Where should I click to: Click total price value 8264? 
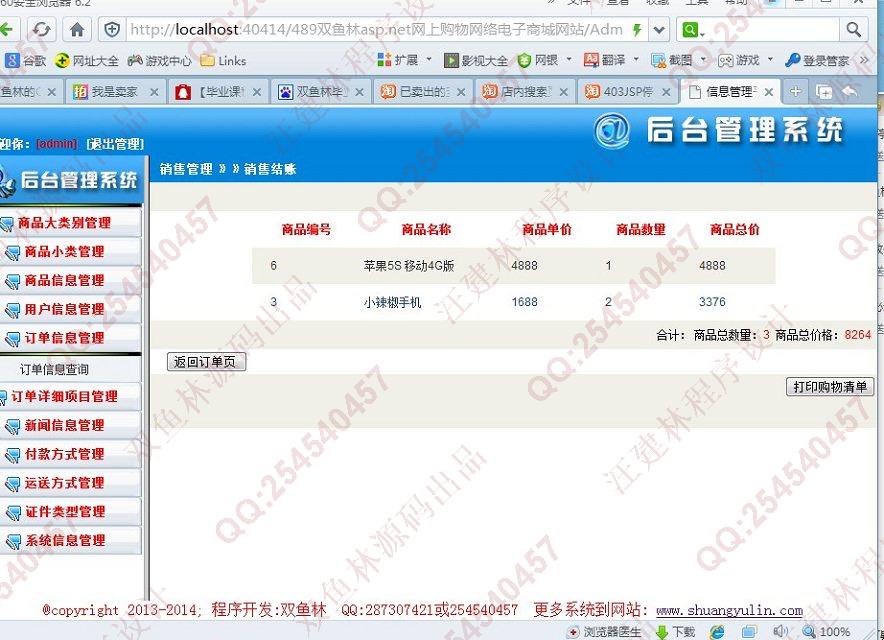click(858, 335)
